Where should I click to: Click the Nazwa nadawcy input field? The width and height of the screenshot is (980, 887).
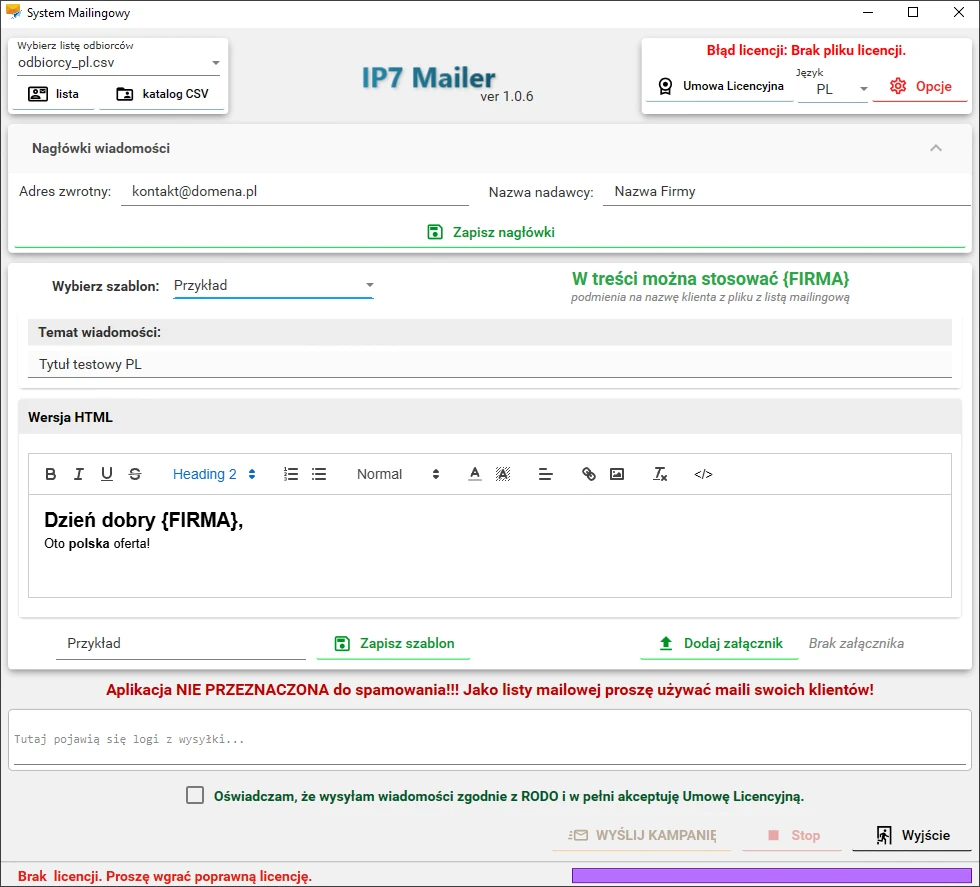pyautogui.click(x=786, y=192)
